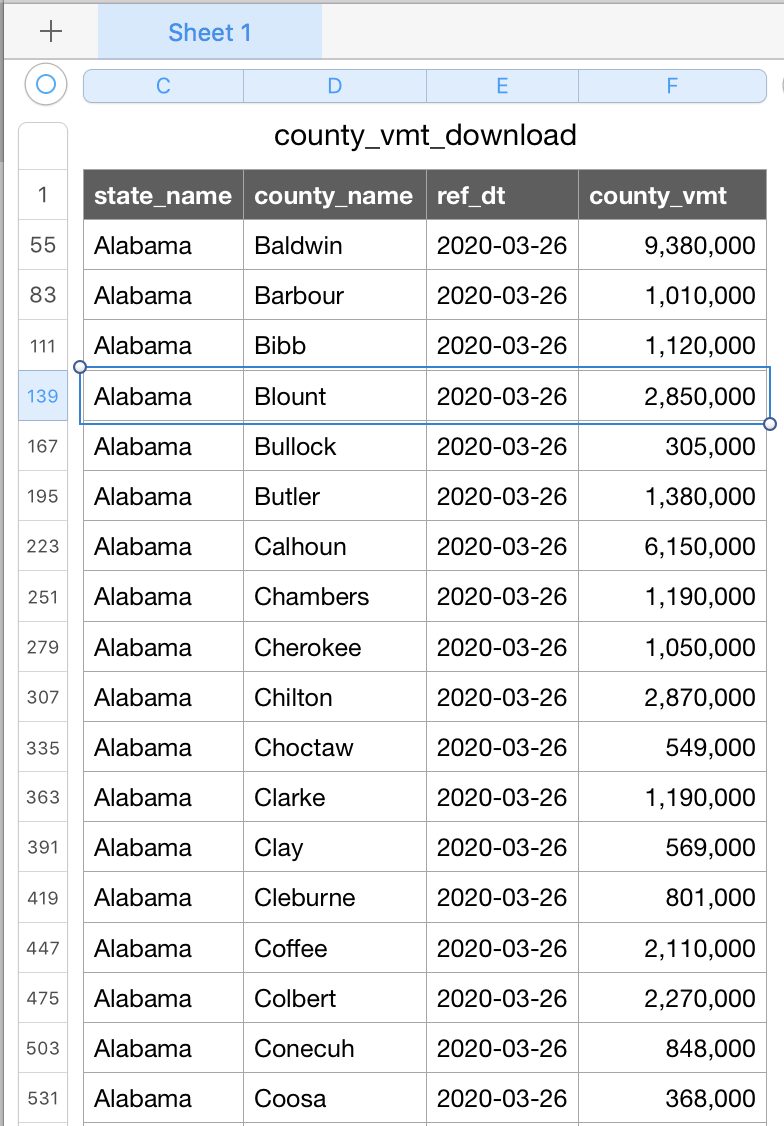This screenshot has width=784, height=1126.
Task: Open the Sheet 1 tab
Action: [210, 32]
